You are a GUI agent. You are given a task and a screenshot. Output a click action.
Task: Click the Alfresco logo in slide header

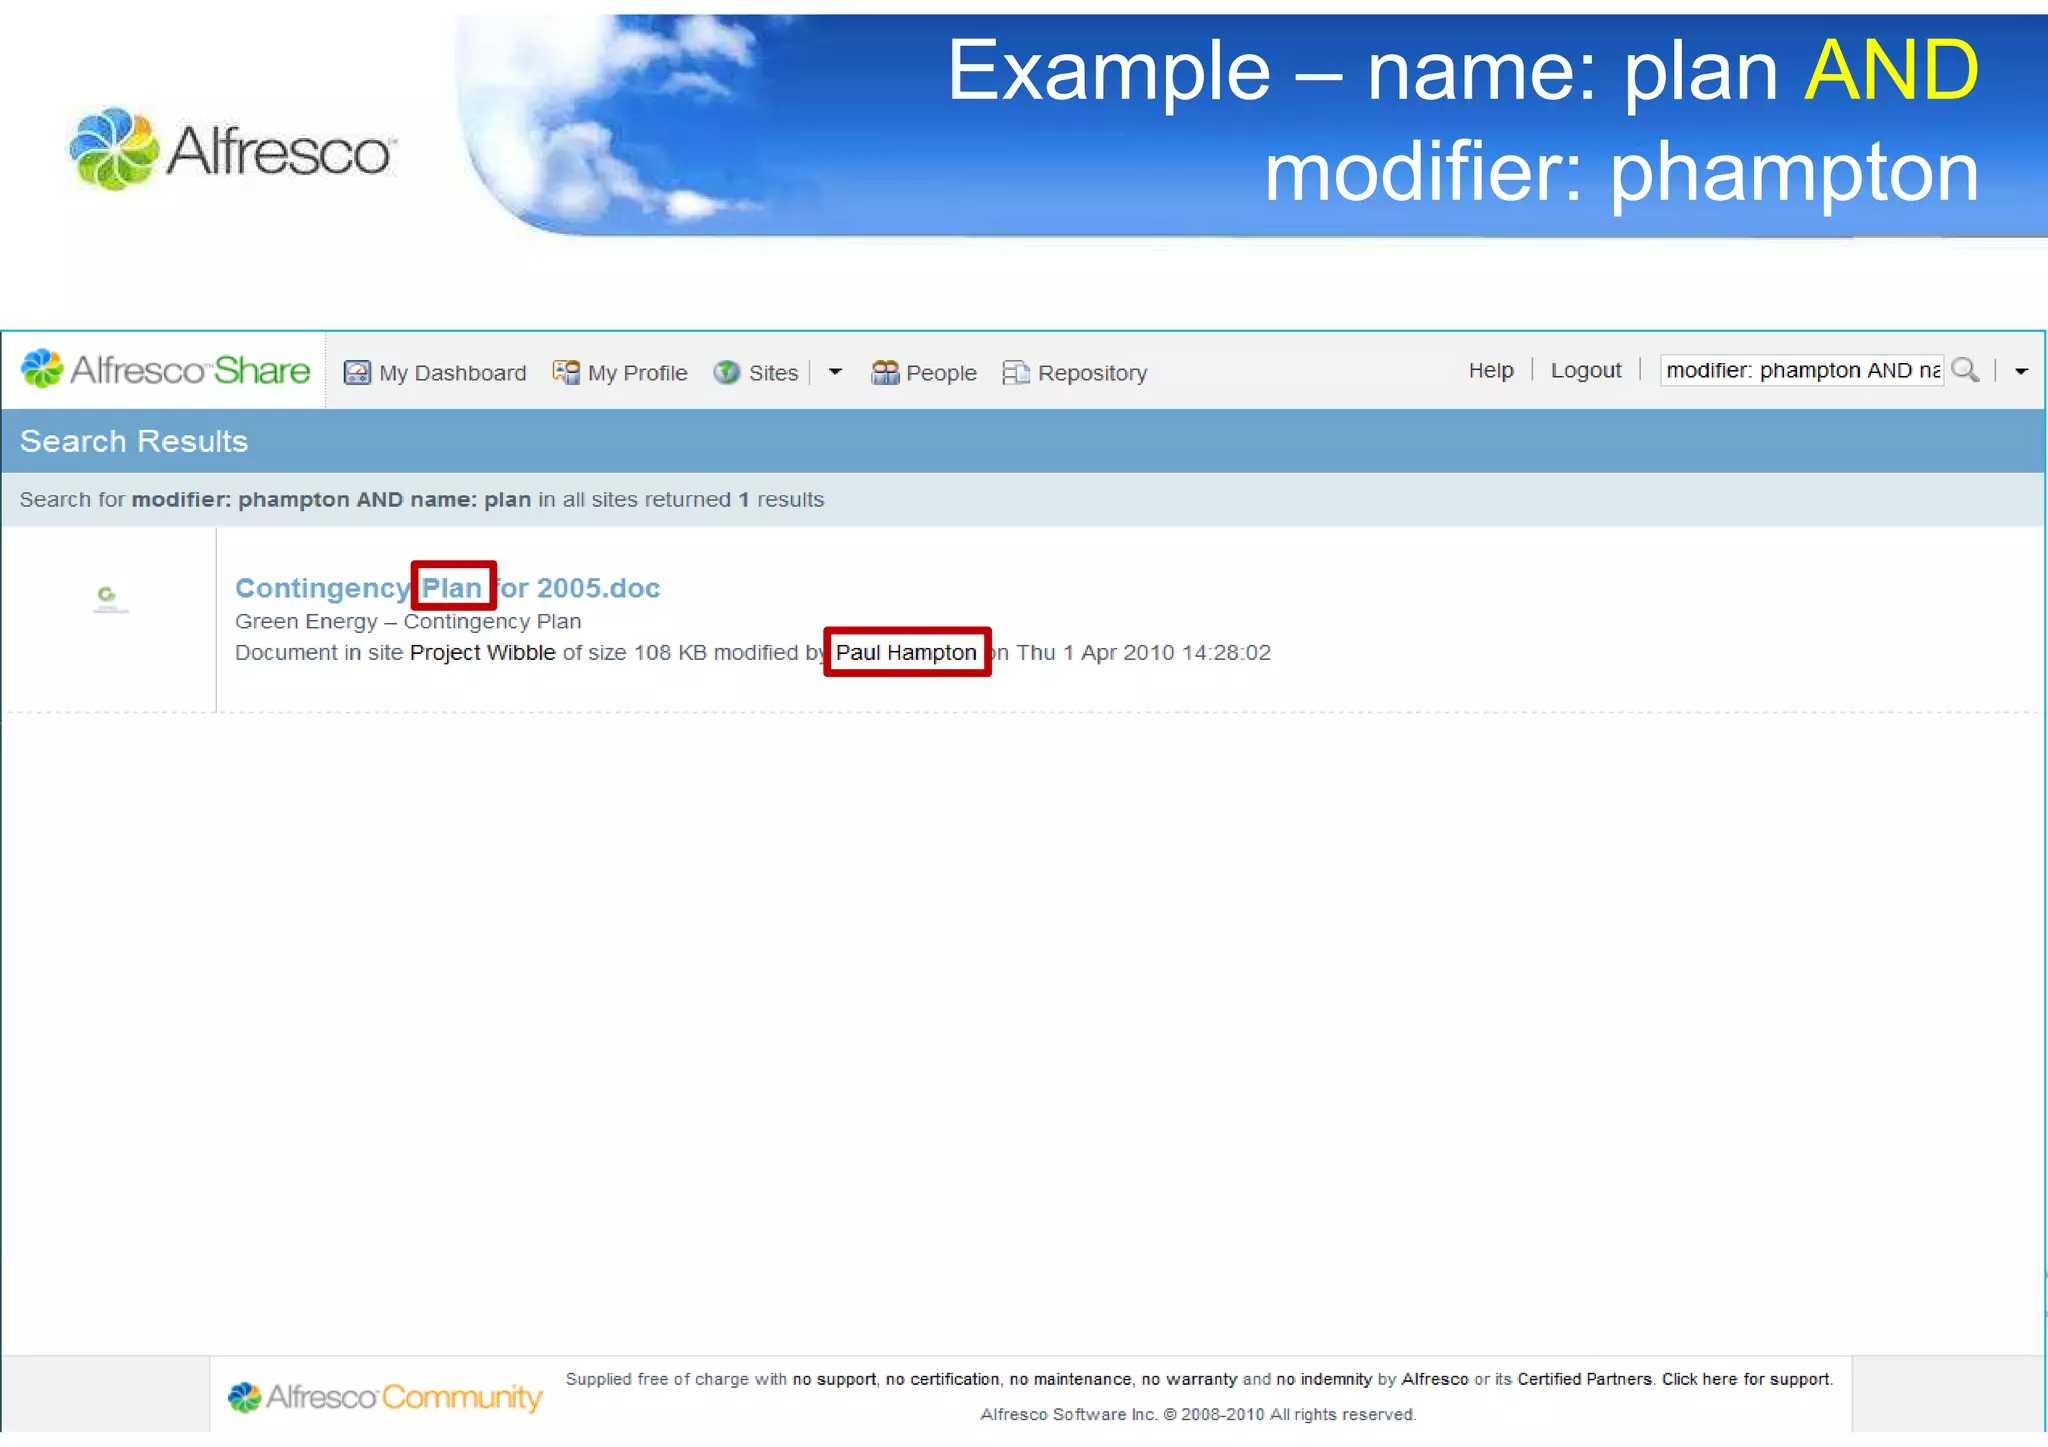click(232, 150)
